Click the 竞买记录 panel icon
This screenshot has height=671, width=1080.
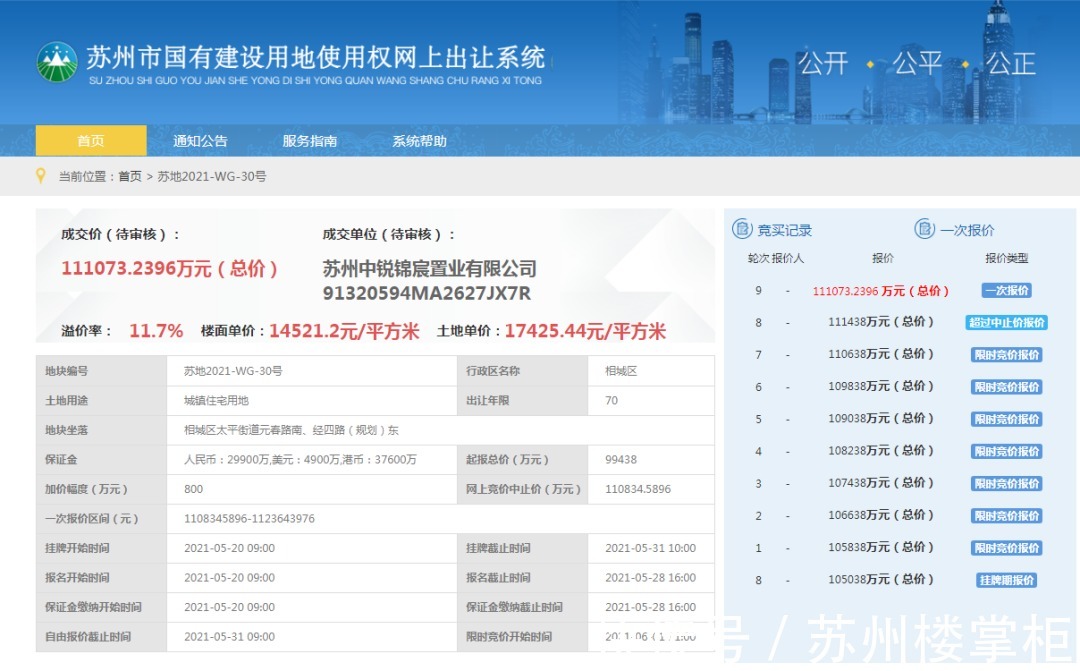(x=742, y=229)
